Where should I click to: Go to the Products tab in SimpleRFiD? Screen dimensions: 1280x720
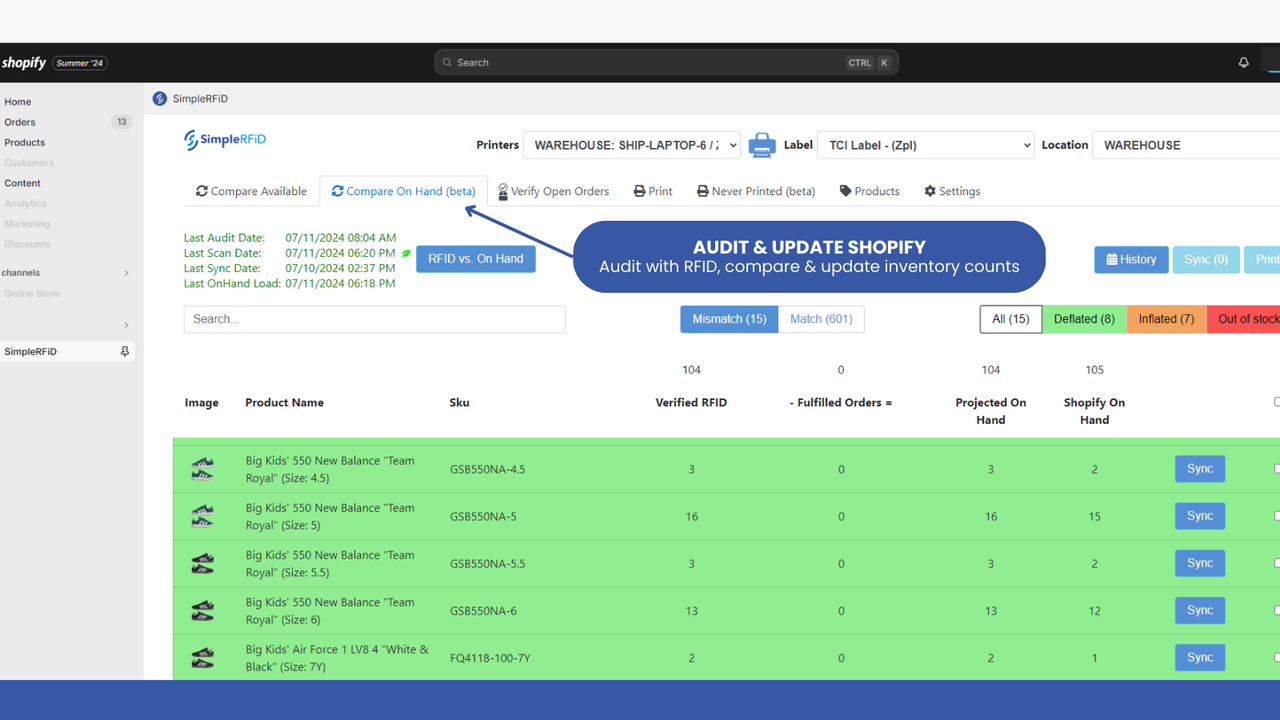tap(869, 191)
